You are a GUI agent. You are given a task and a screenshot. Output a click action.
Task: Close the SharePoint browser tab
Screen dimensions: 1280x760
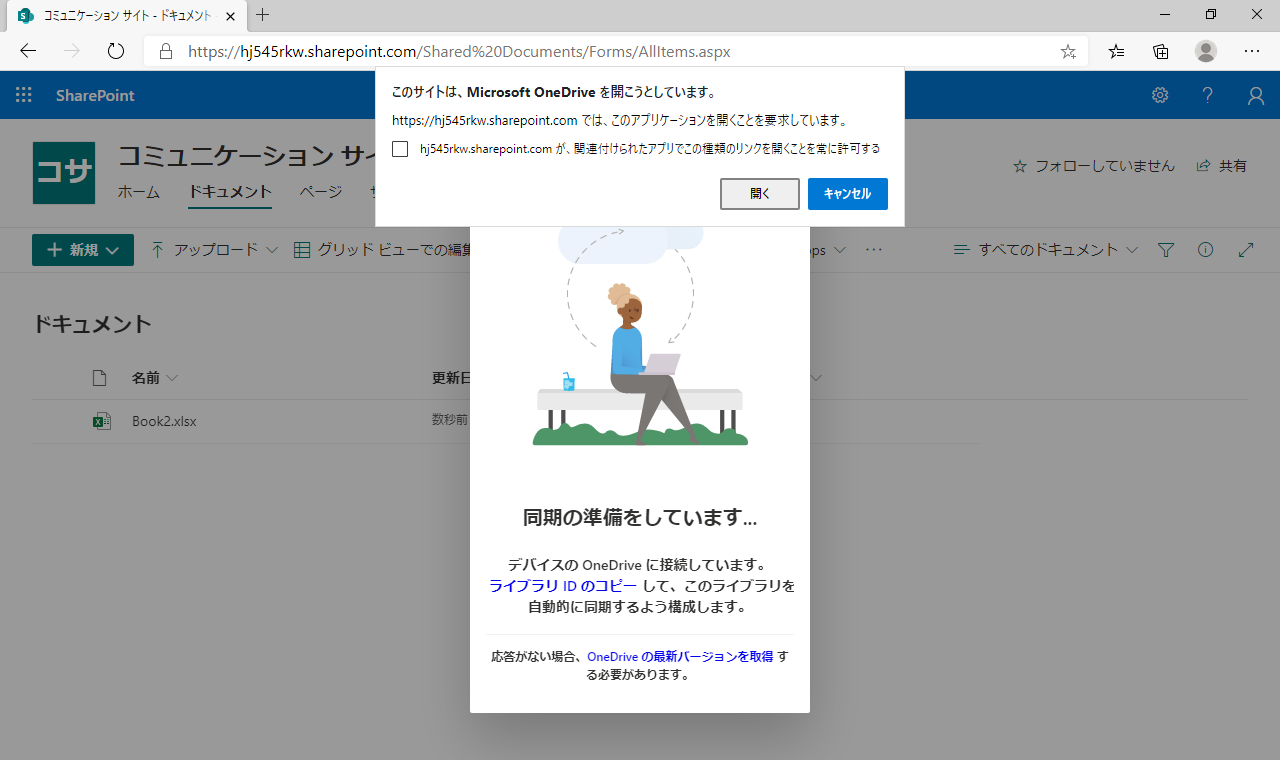coord(229,16)
